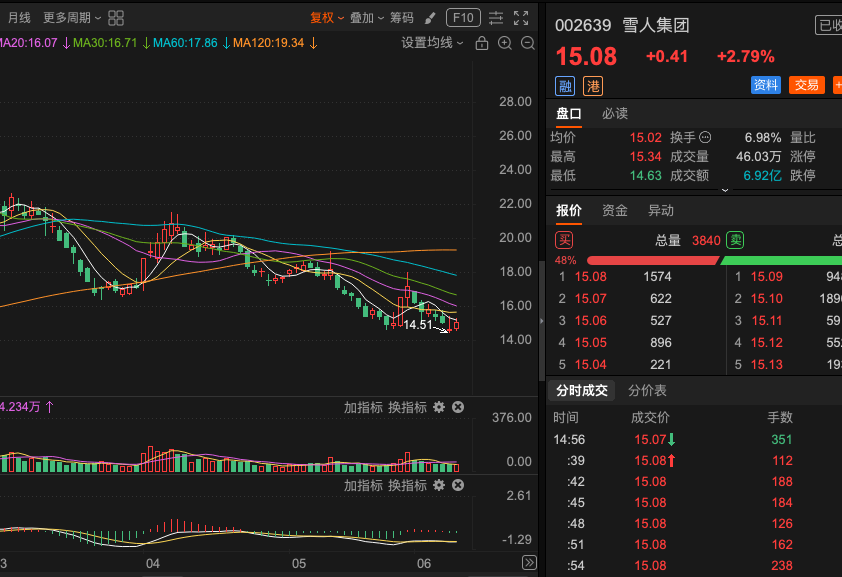Click the 14:56 trade row price 15.07

click(650, 440)
